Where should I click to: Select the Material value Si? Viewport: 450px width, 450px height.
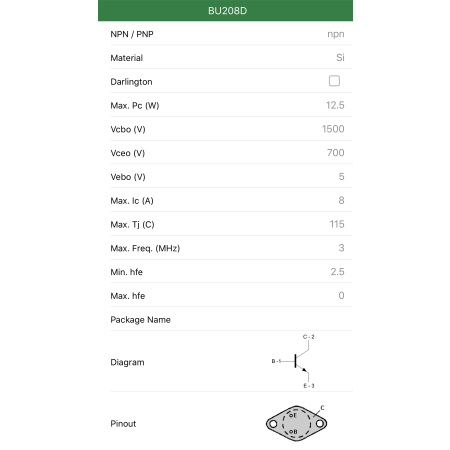(x=340, y=58)
